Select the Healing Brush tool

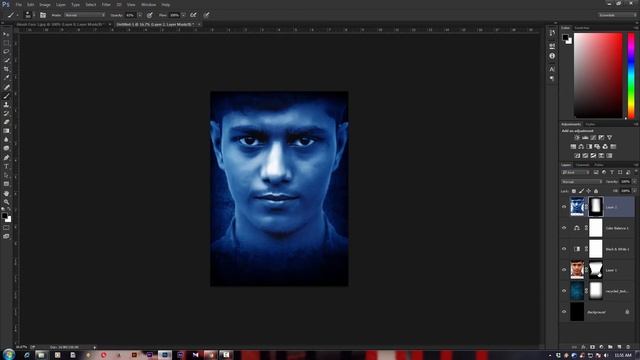[6, 87]
